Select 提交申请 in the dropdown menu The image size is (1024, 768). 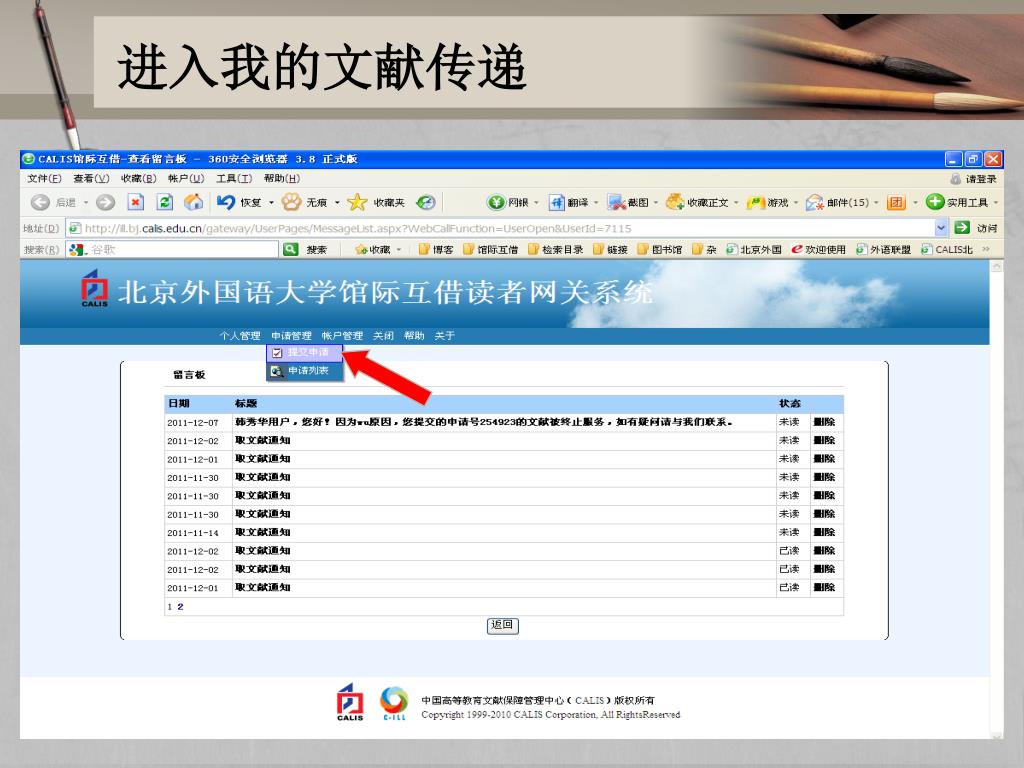304,353
